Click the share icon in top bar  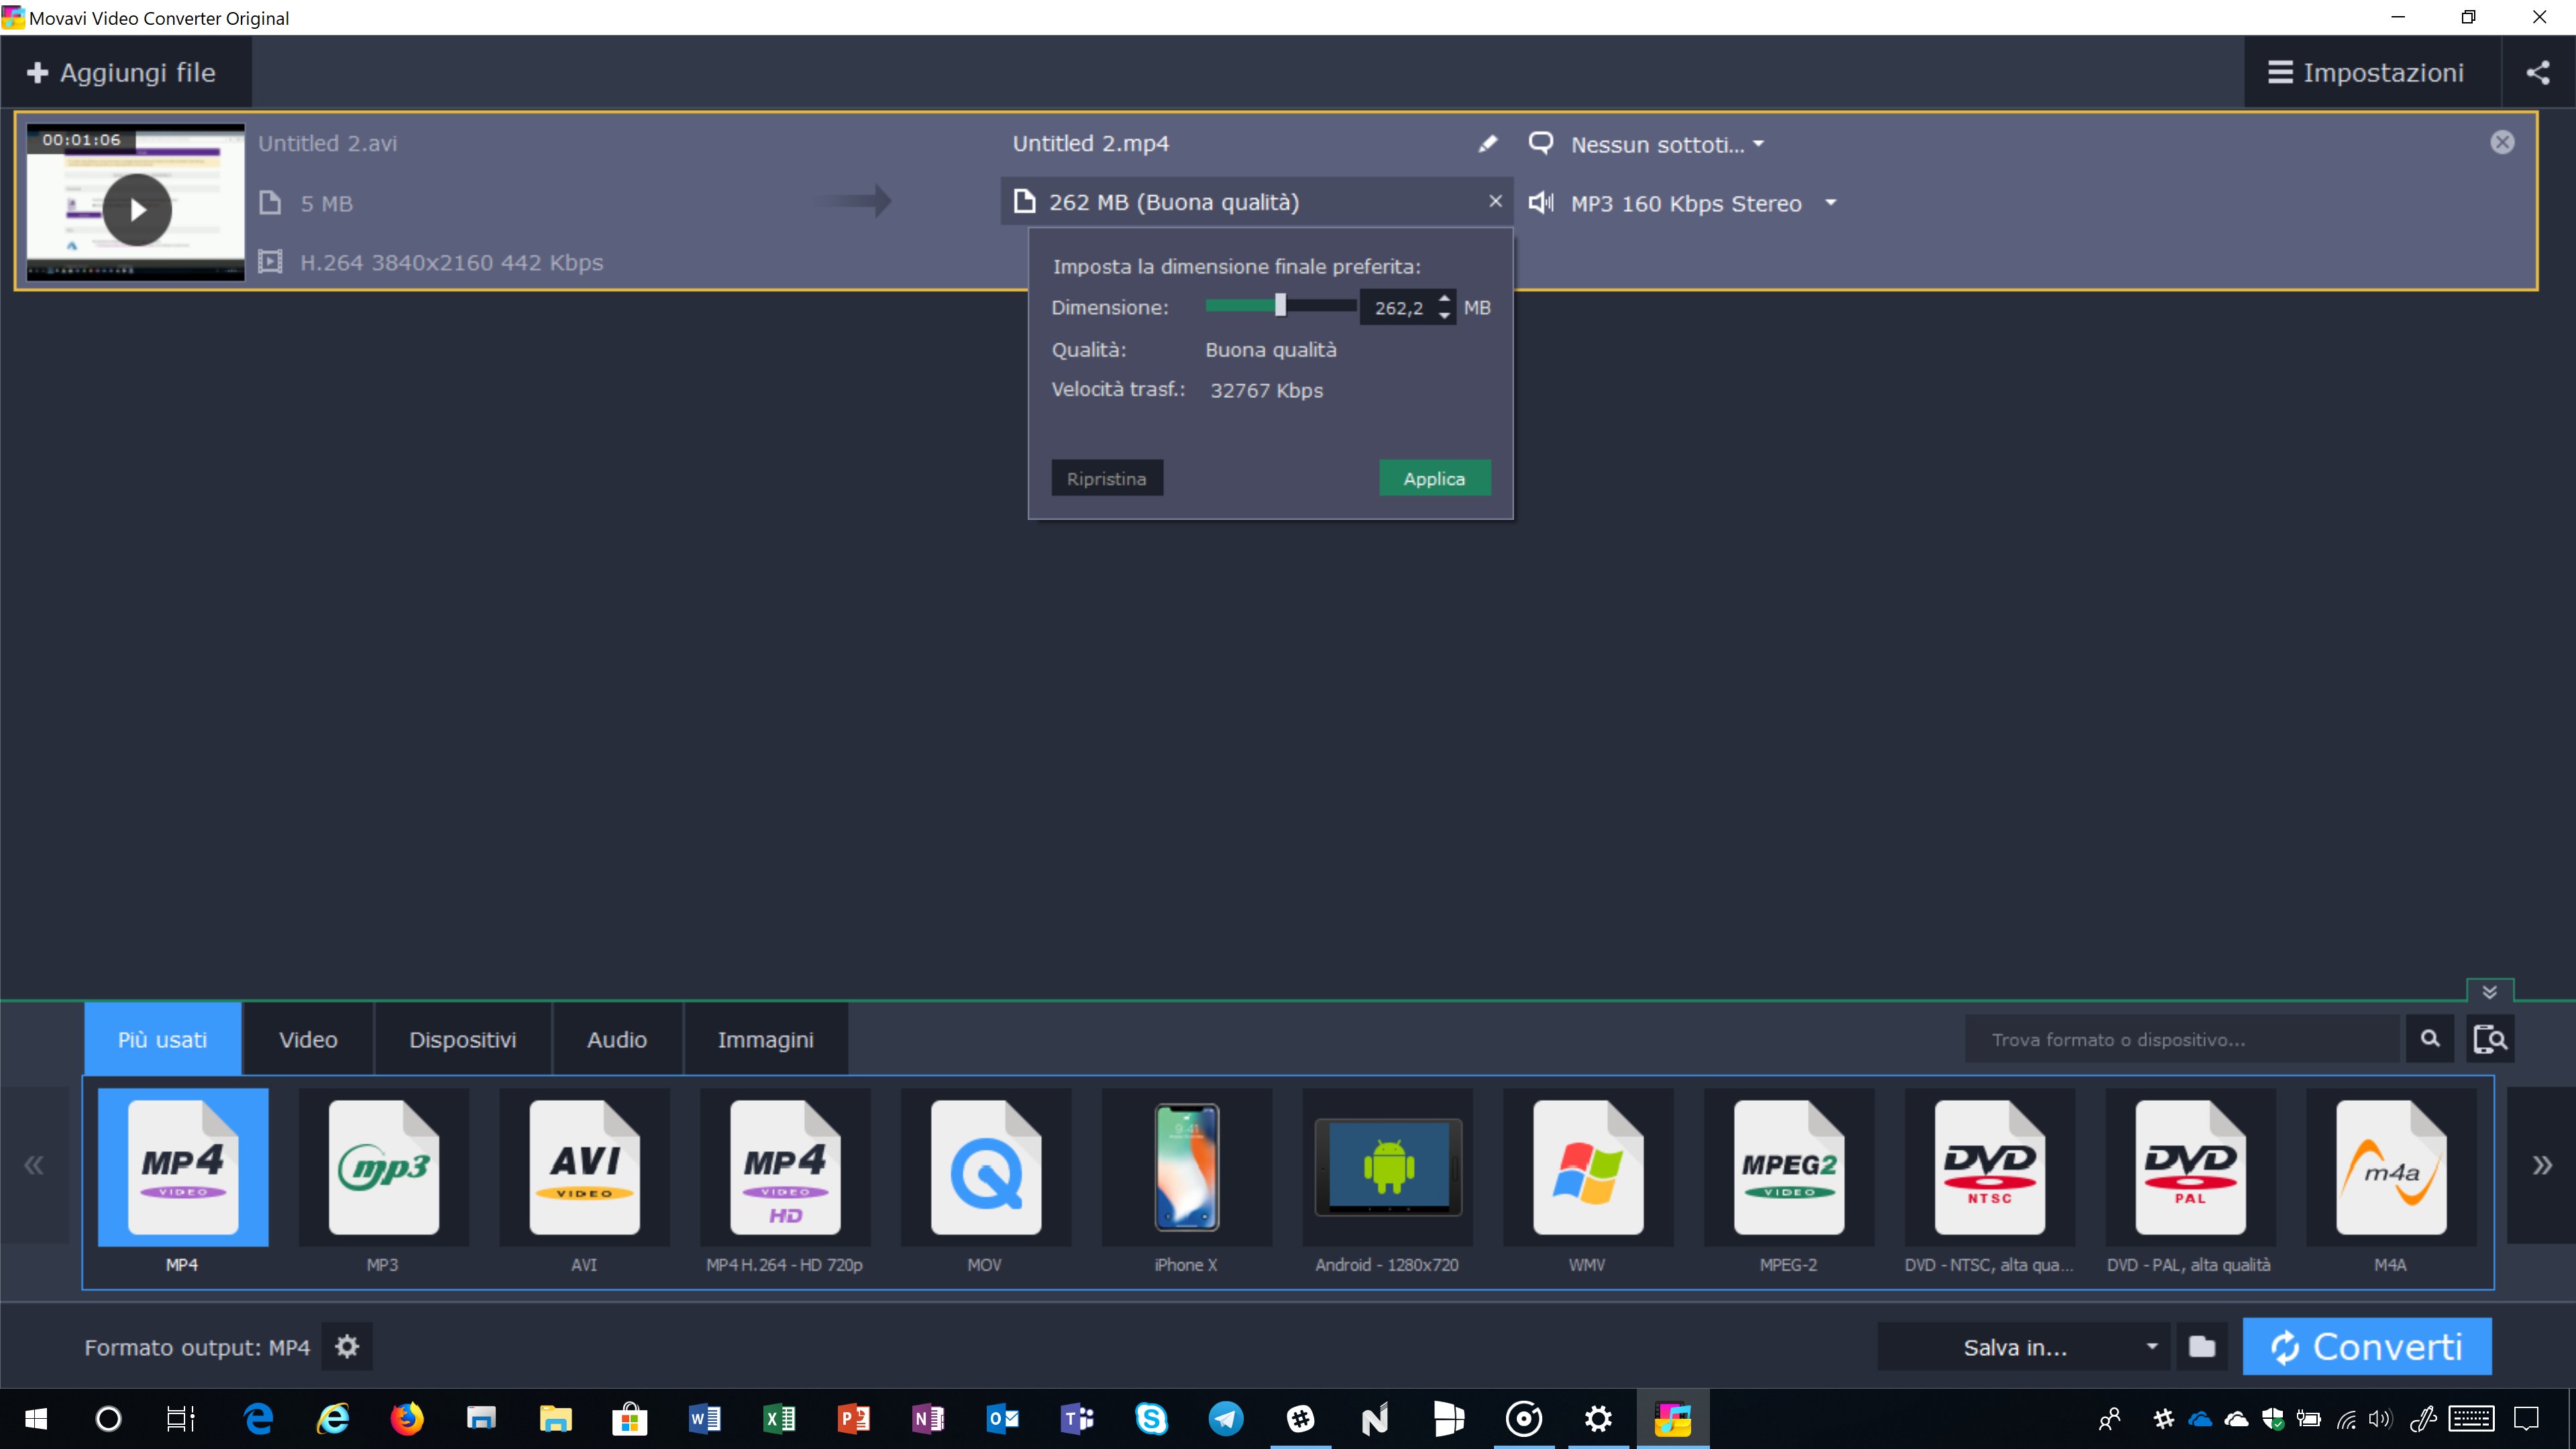pyautogui.click(x=2538, y=72)
